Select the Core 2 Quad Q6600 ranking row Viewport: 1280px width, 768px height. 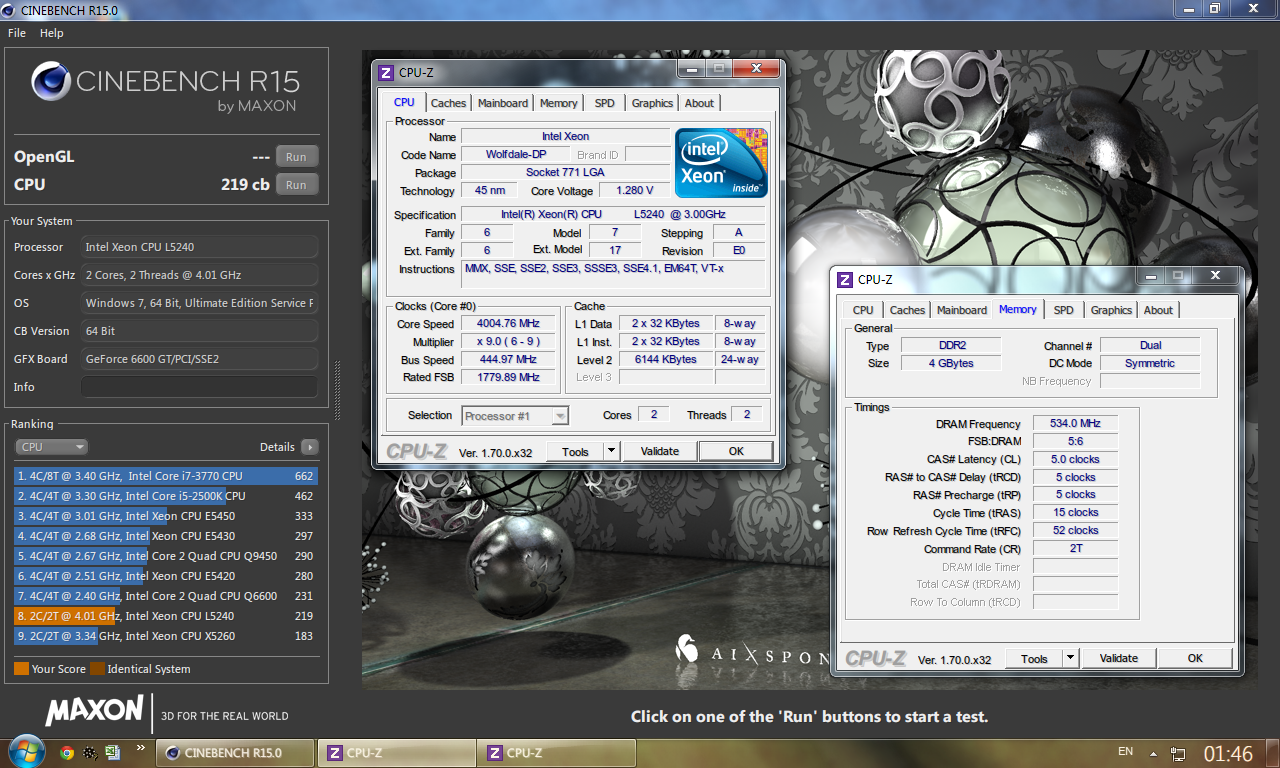coord(166,596)
